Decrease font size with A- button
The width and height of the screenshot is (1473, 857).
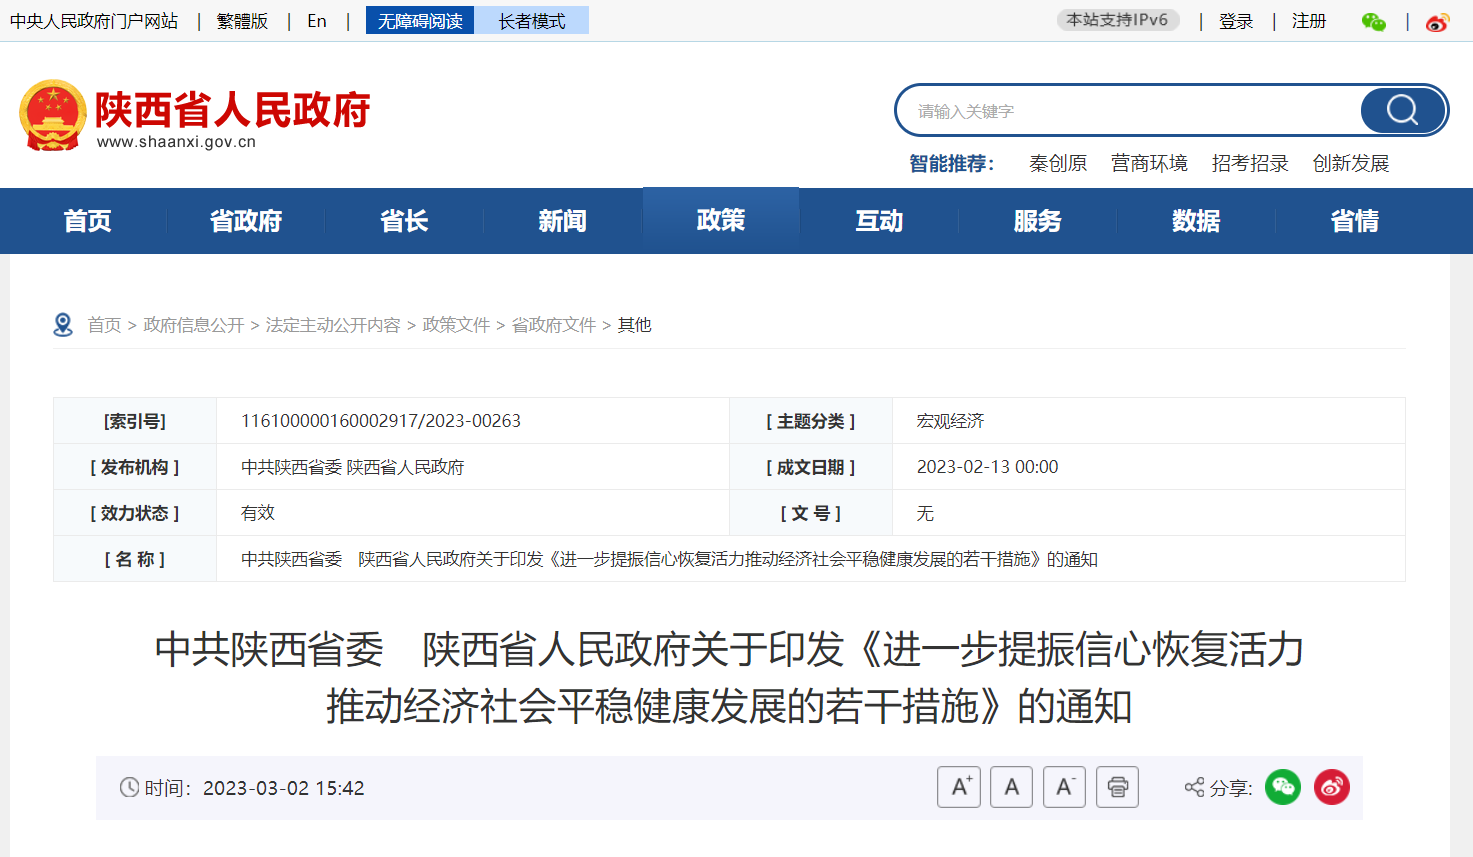[1064, 787]
